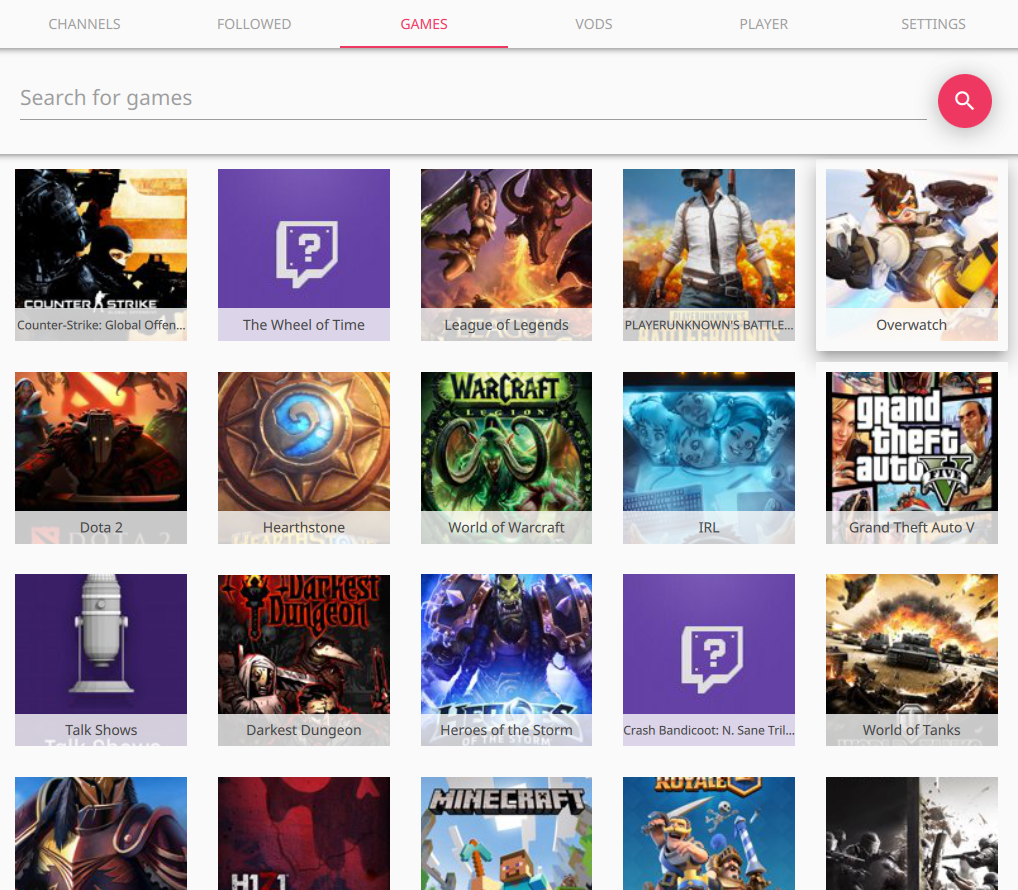This screenshot has width=1018, height=890.
Task: Open the armored feathered-helmet knight thumbnail
Action: (x=101, y=834)
